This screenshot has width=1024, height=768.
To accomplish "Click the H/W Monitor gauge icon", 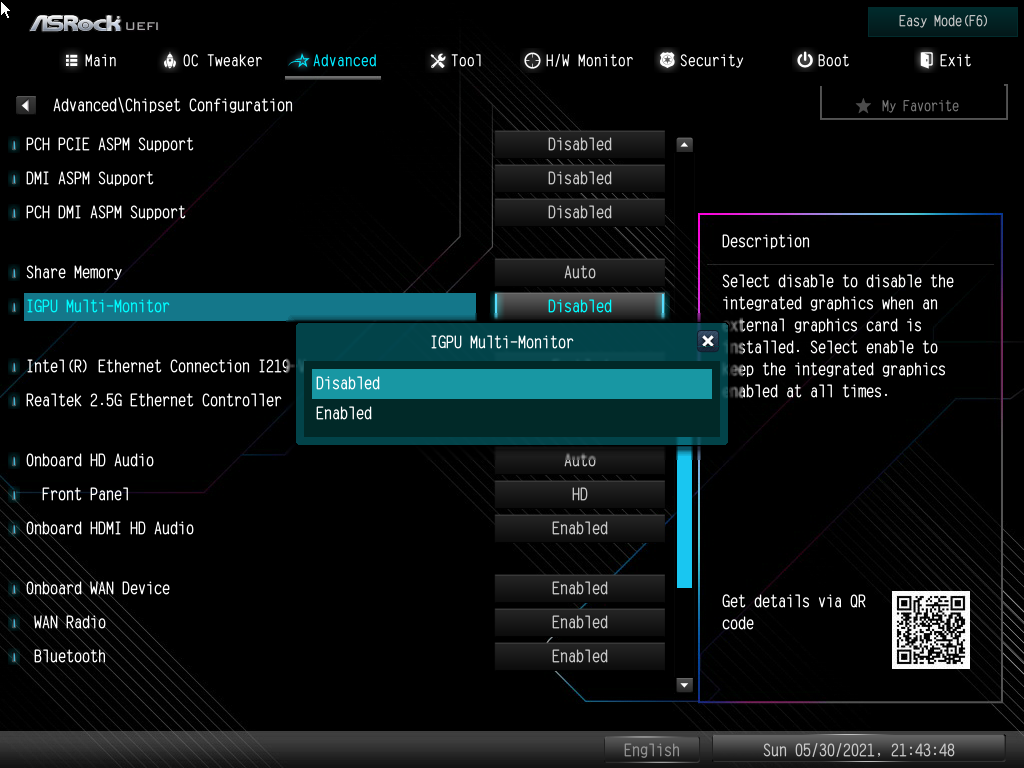I will pos(532,61).
